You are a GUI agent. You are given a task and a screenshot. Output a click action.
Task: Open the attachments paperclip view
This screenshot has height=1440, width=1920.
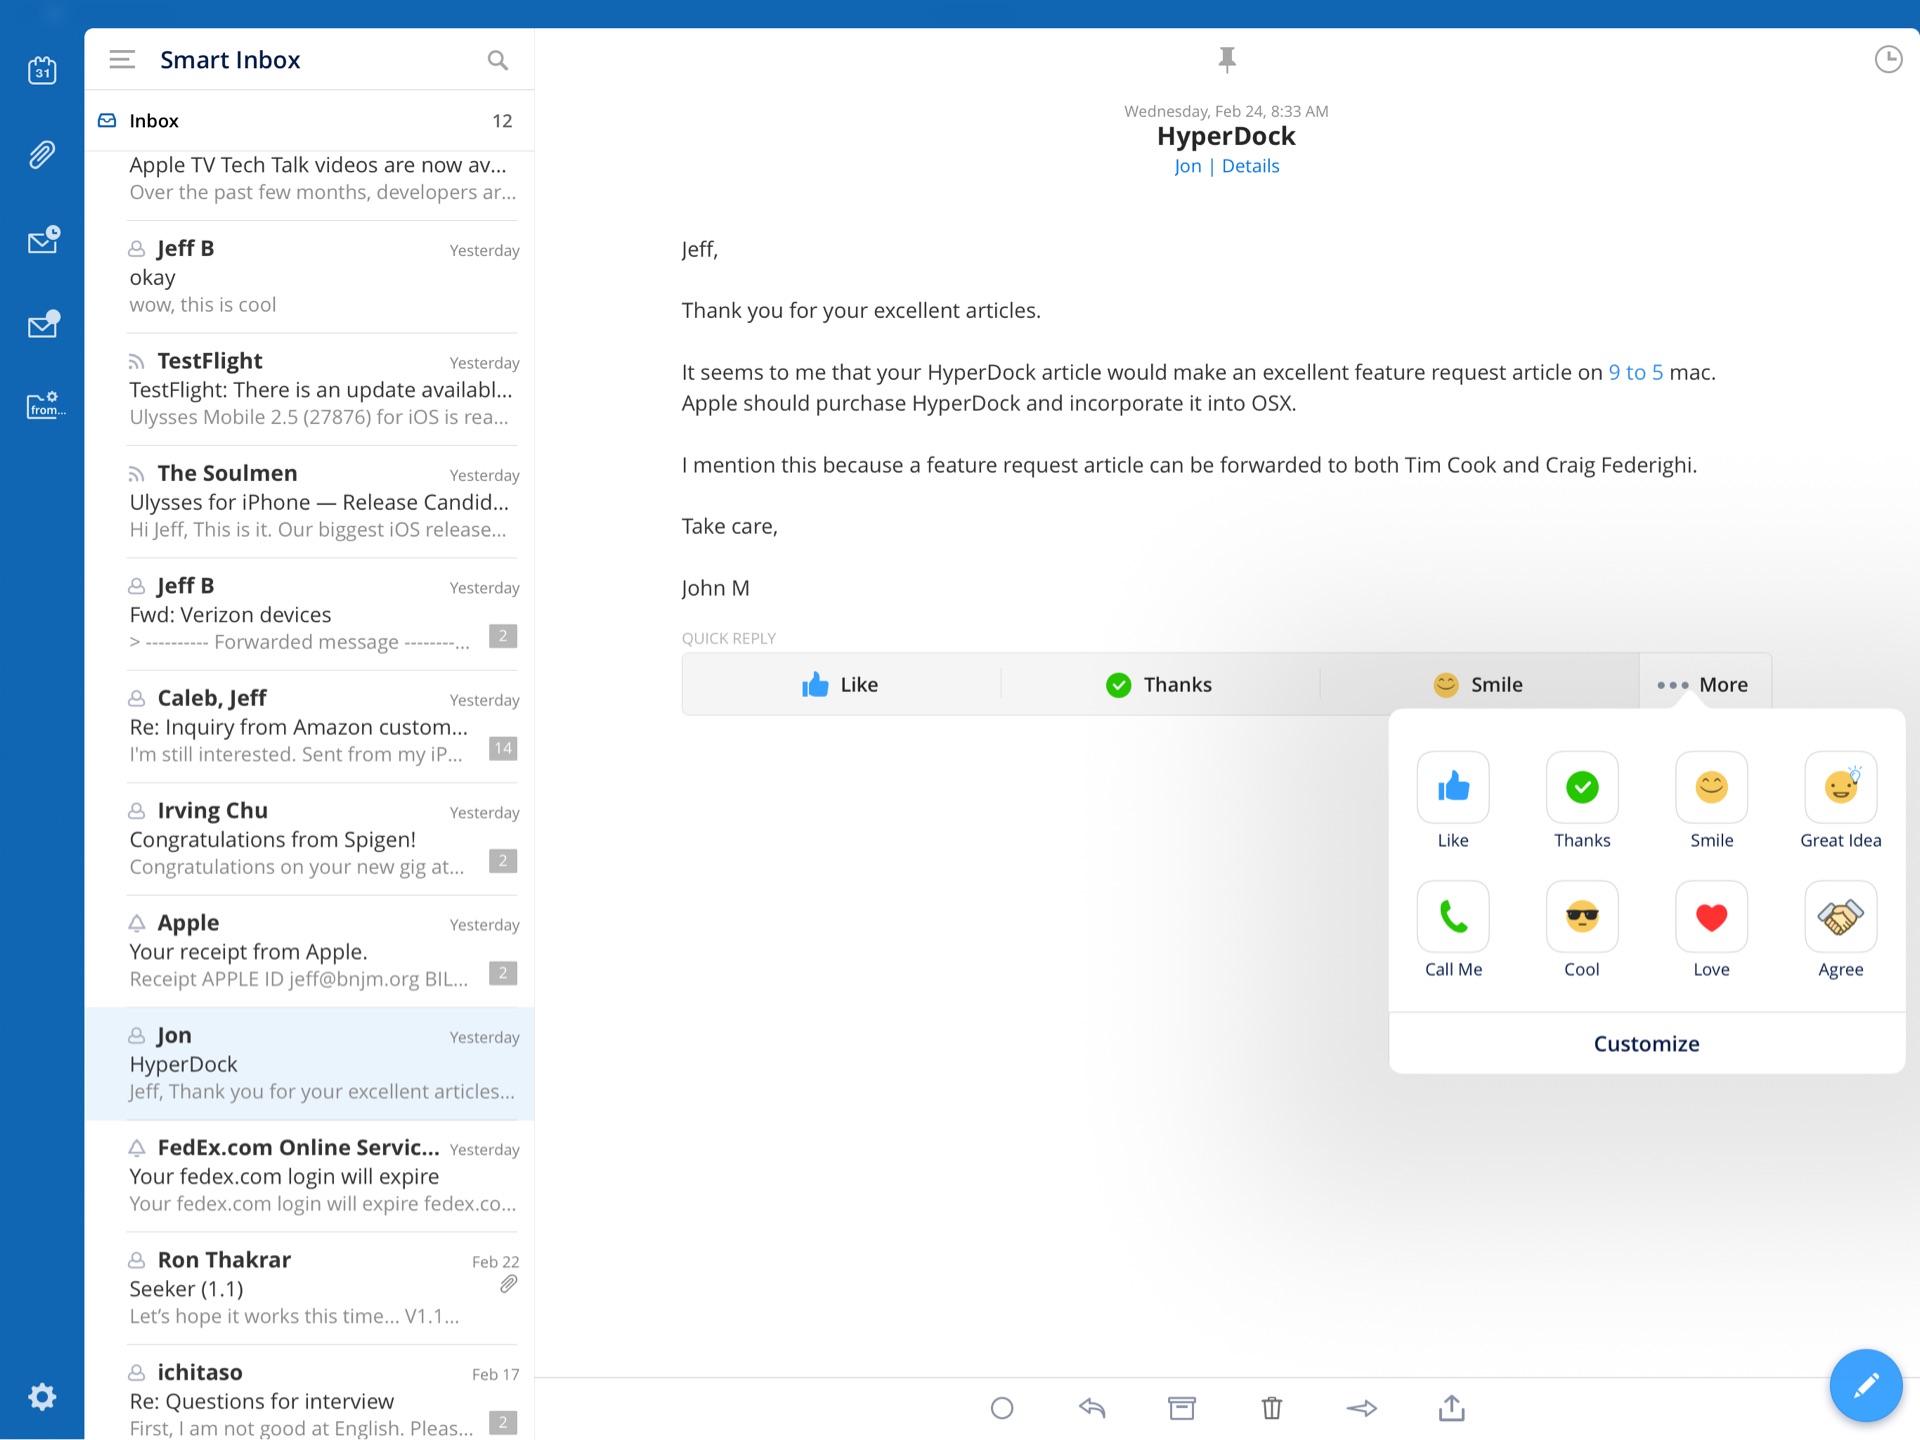click(42, 155)
